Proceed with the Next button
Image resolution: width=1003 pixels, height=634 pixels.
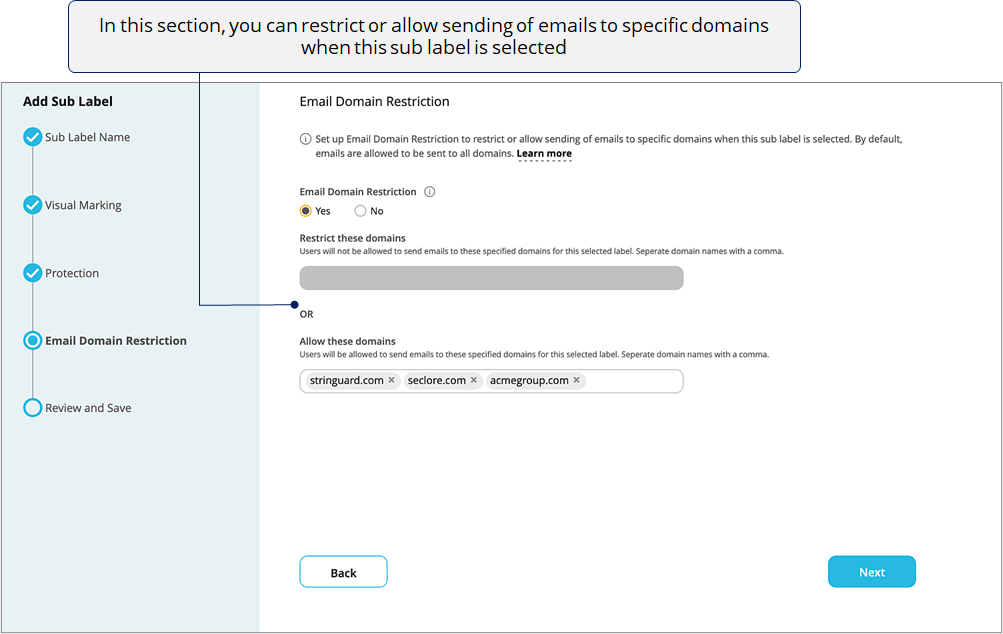[x=872, y=572]
